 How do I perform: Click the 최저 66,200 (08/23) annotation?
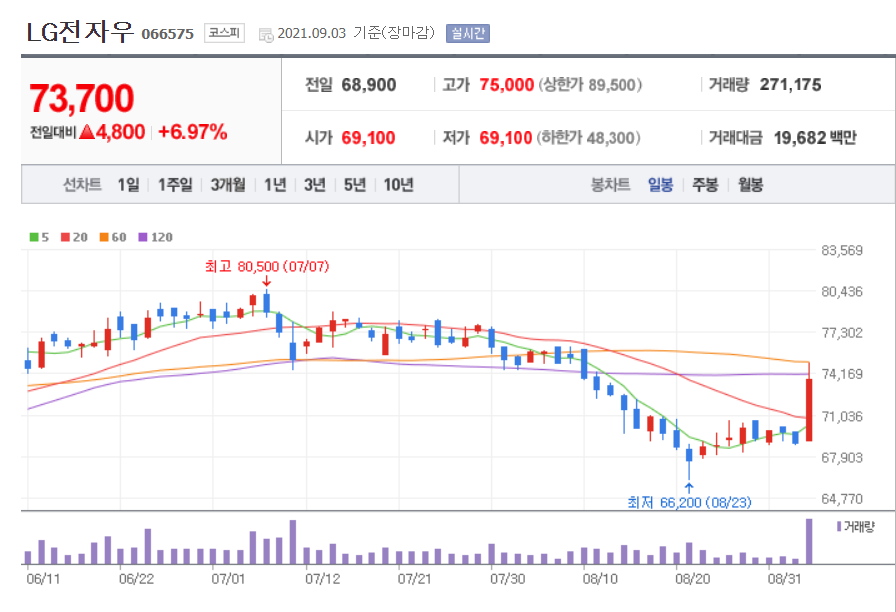click(689, 502)
